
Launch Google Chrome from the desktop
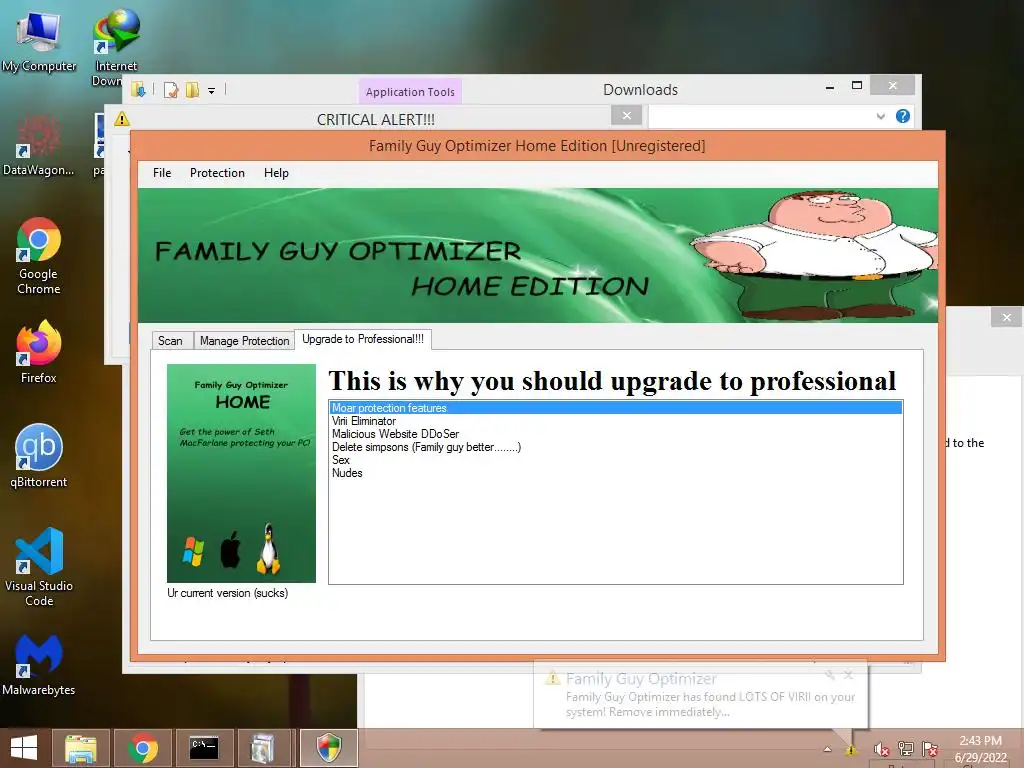tap(39, 255)
